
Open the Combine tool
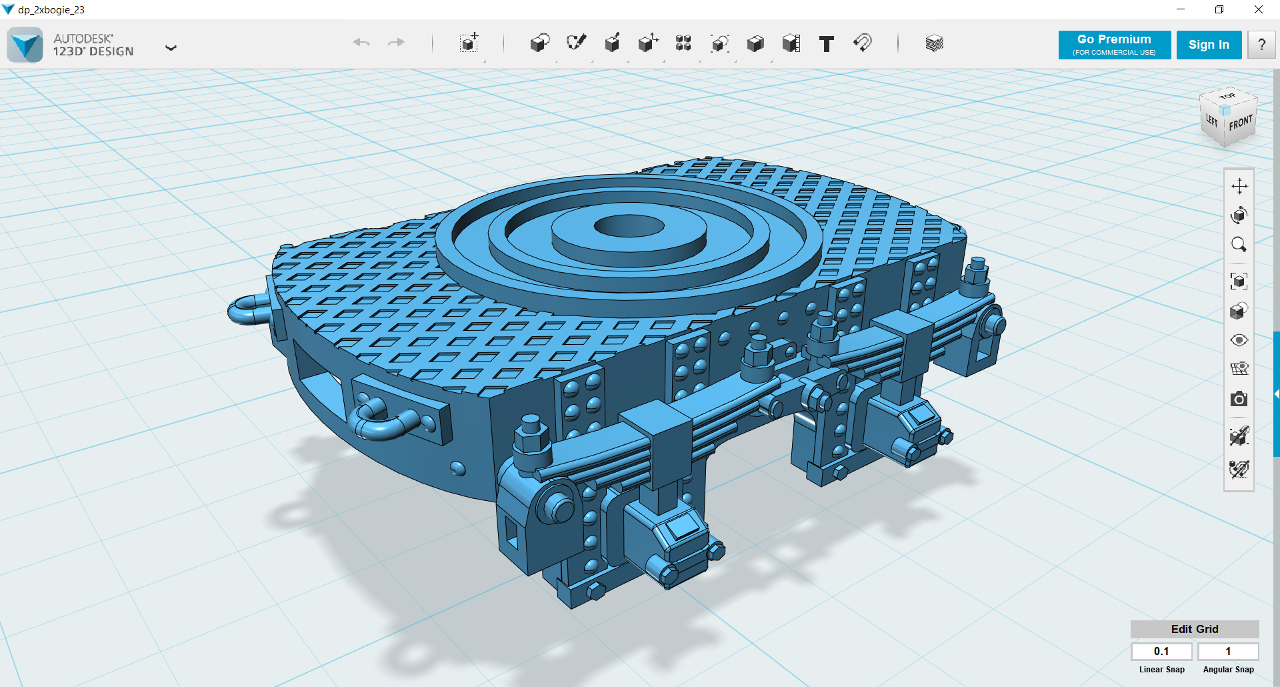point(756,43)
